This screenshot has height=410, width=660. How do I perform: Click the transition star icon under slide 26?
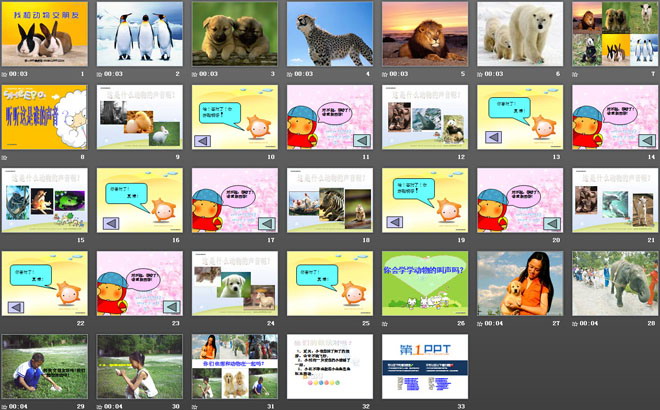(385, 324)
